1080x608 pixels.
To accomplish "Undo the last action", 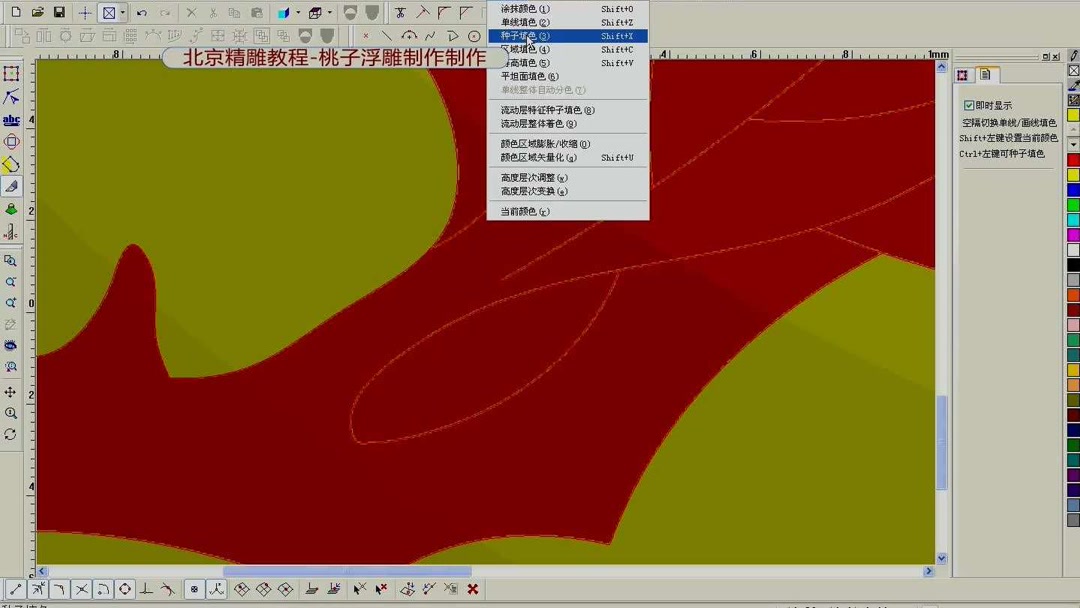I will click(x=143, y=11).
